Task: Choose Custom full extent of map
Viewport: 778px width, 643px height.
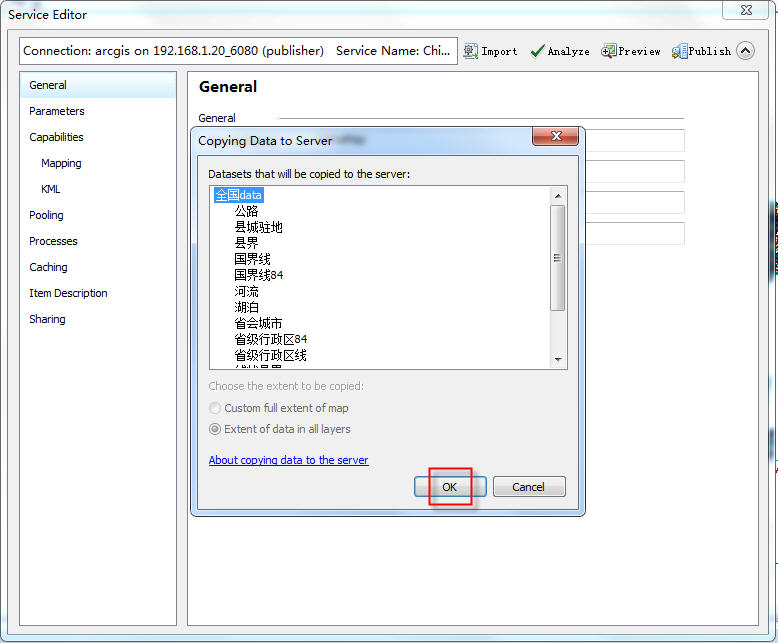Action: 279,408
